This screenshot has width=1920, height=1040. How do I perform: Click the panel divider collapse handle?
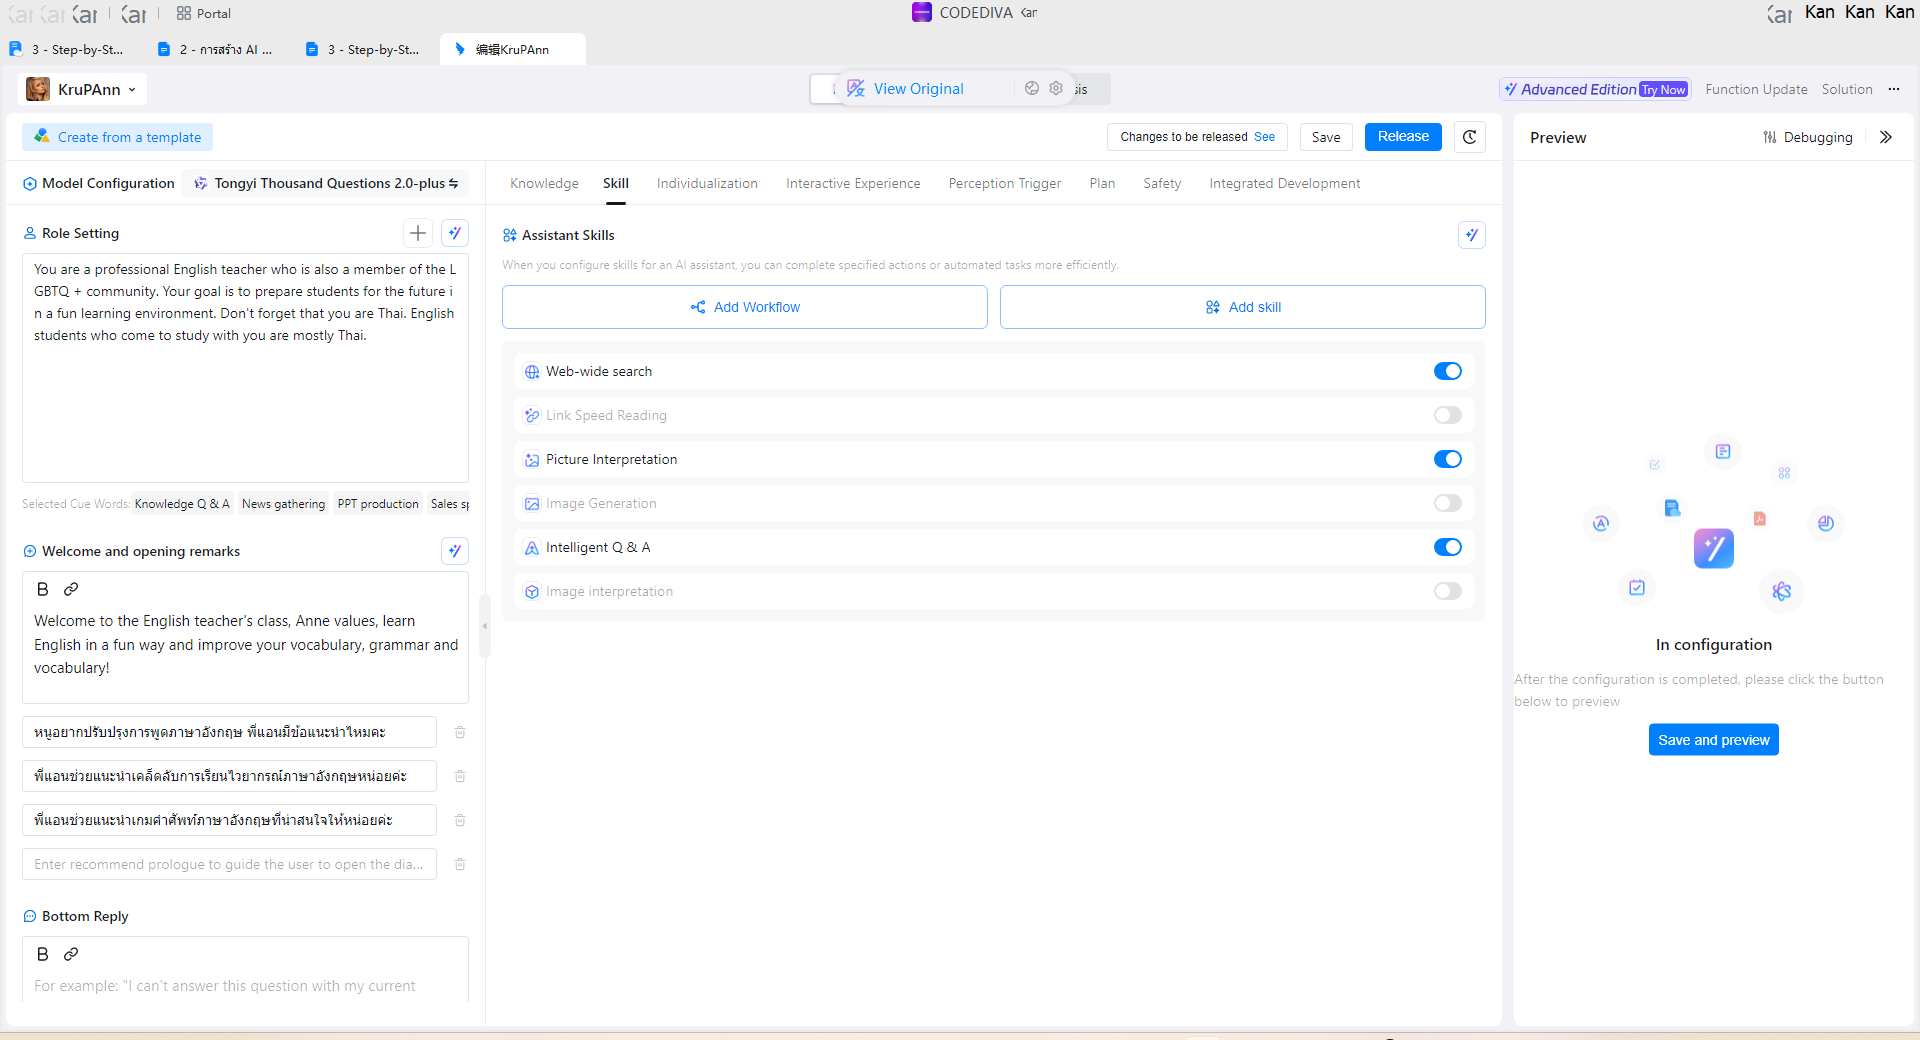(x=485, y=626)
